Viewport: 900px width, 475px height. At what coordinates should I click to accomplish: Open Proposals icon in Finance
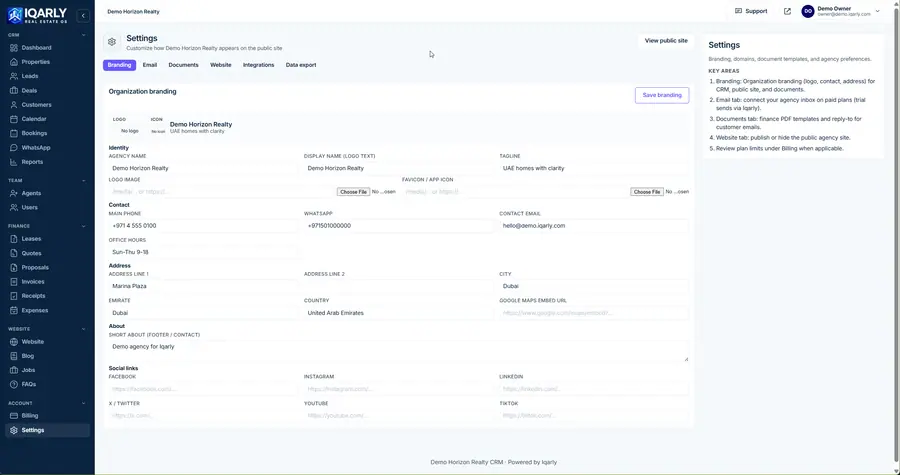point(14,267)
